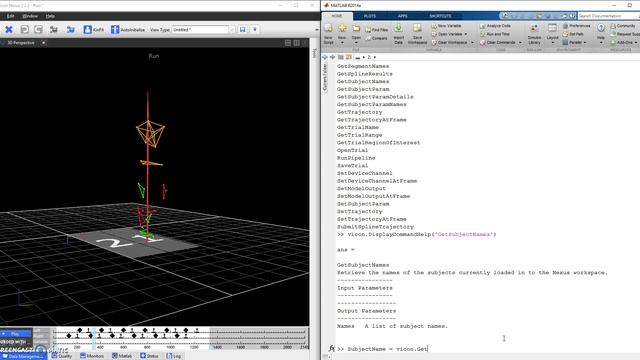Viewport: 640px width, 360px height.
Task: Open the Matlab tab in Nexus
Action: (x=122, y=356)
